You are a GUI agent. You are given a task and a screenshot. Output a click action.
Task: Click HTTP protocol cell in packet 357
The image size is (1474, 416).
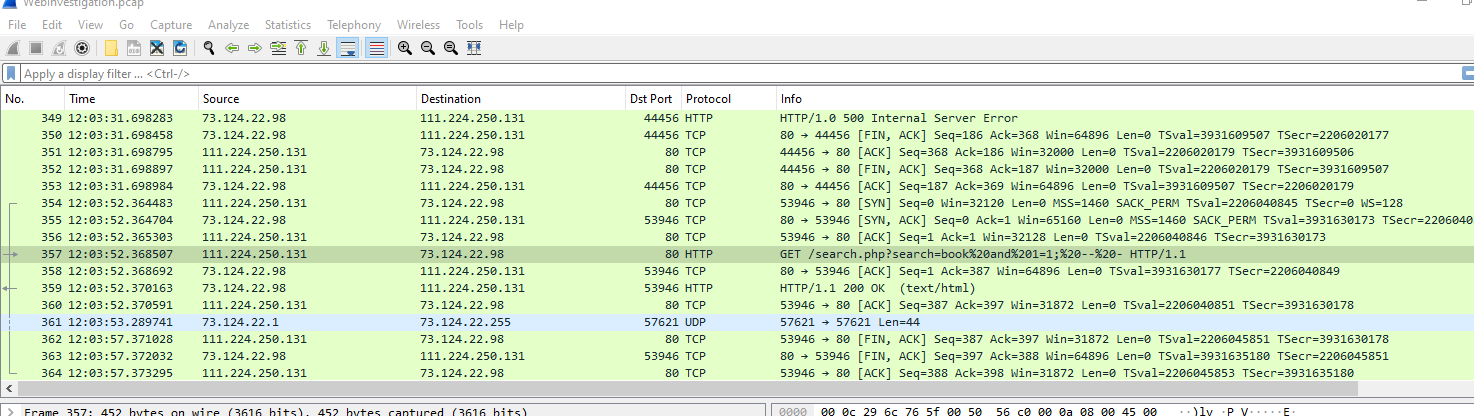(x=700, y=254)
